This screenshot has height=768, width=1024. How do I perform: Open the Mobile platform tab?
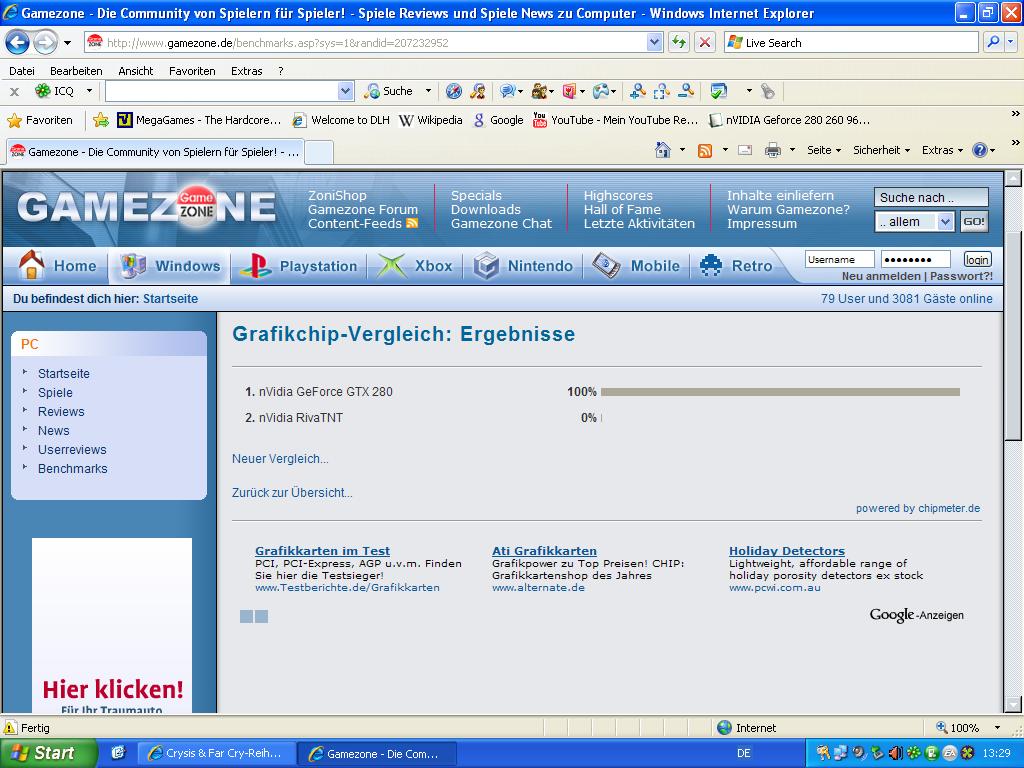(637, 266)
